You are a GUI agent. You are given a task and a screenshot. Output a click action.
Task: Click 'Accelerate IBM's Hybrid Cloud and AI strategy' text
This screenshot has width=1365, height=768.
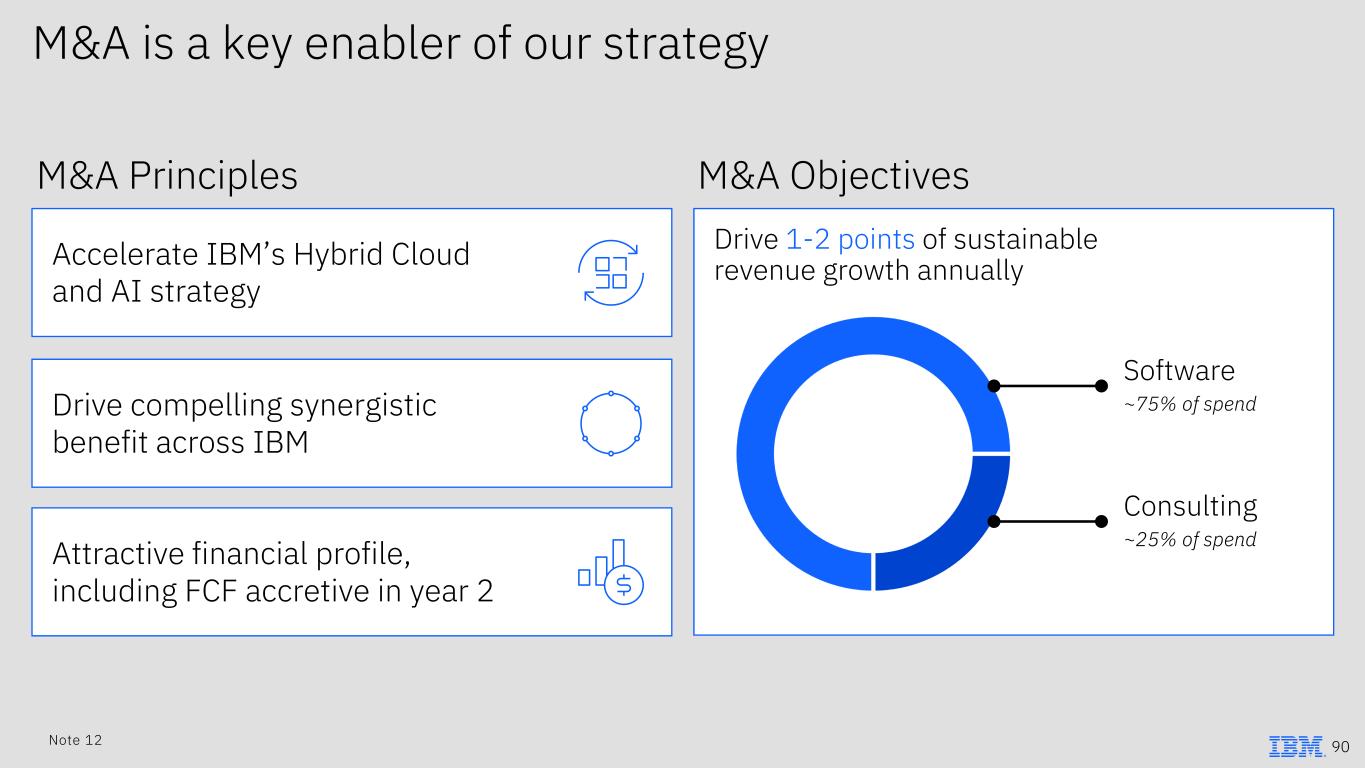(260, 272)
